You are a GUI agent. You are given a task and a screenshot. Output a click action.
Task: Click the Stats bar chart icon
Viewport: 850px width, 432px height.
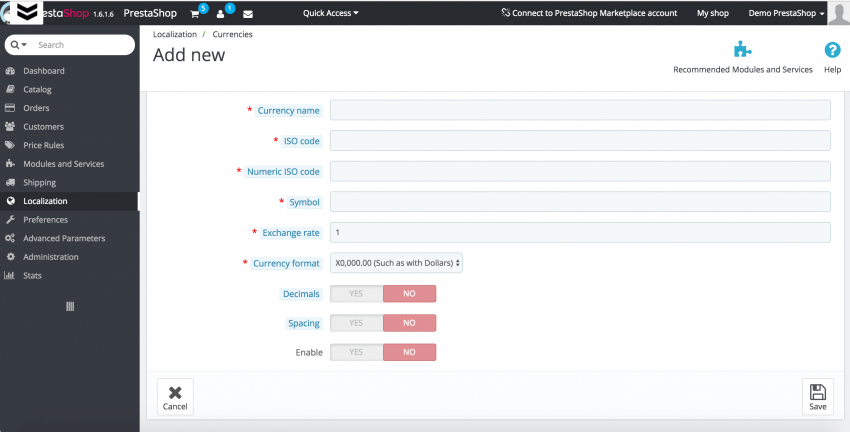(x=10, y=275)
